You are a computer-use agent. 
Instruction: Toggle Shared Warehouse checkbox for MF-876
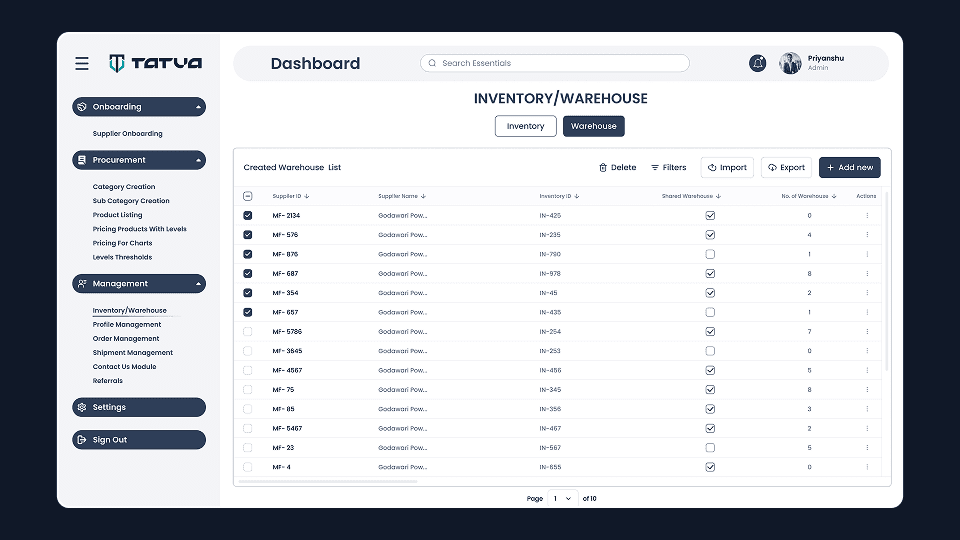(x=710, y=254)
